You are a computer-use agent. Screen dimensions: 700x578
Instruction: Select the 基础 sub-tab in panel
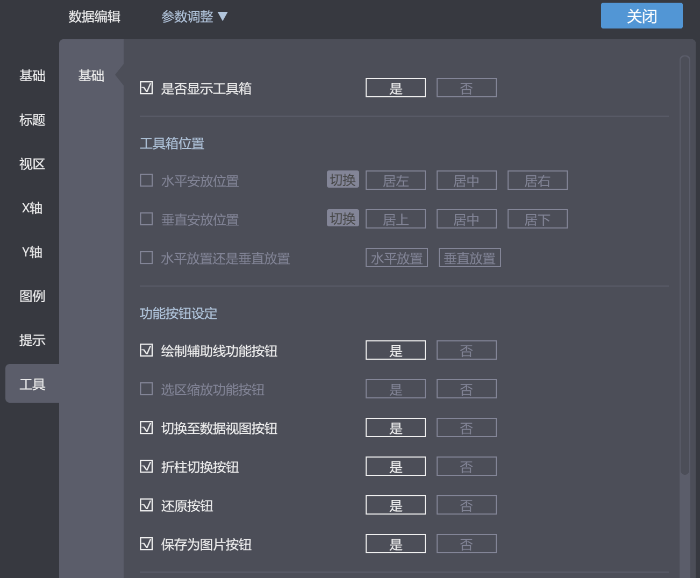pyautogui.click(x=92, y=75)
